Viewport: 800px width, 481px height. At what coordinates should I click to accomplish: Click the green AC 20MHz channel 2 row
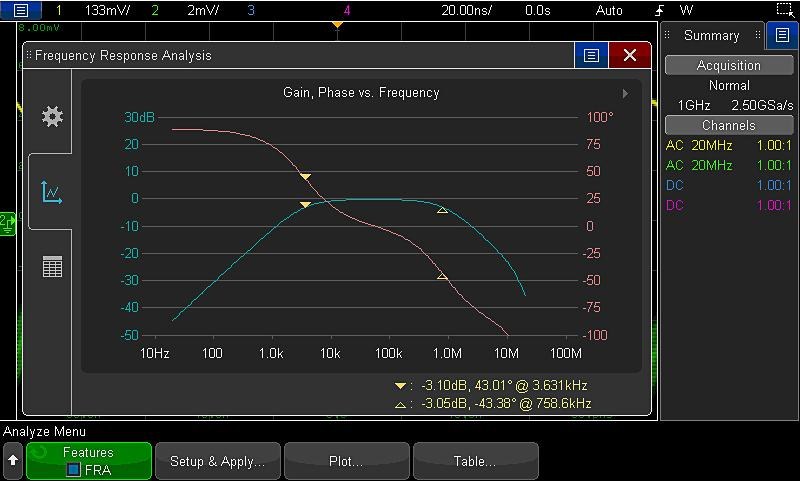click(x=729, y=165)
